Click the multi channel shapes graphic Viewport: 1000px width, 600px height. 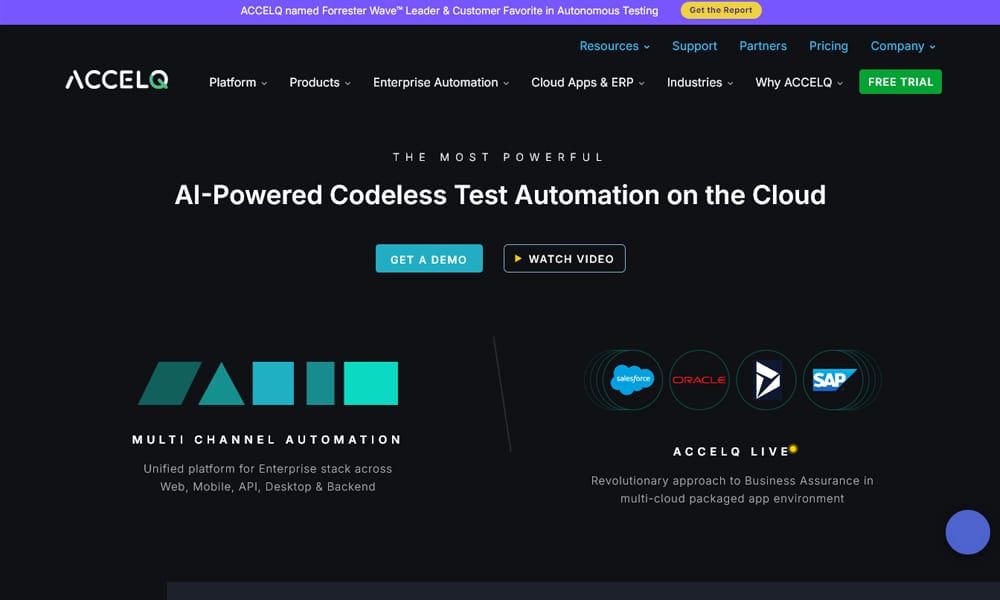268,383
